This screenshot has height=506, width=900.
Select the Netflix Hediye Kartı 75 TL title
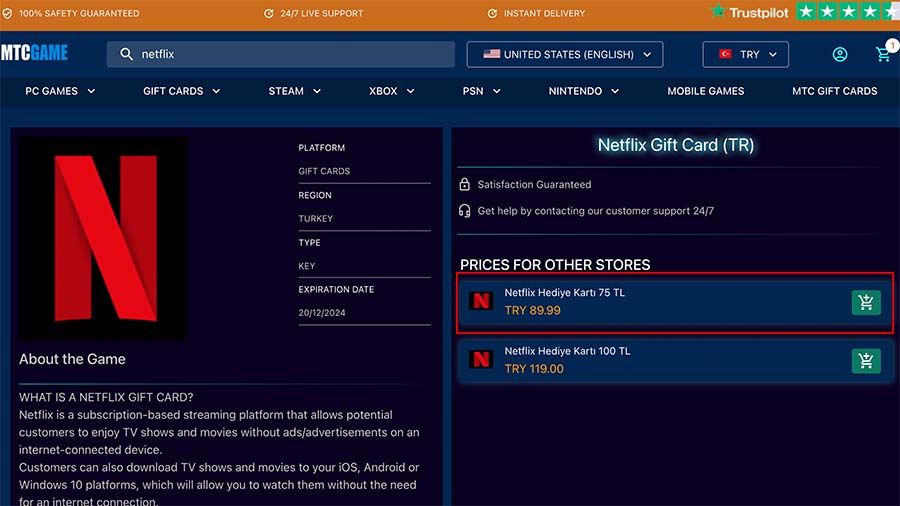(x=564, y=293)
